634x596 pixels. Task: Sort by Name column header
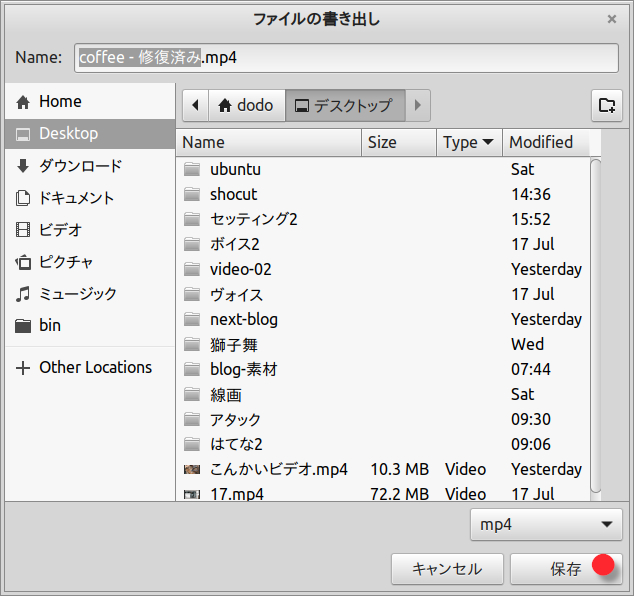tap(268, 142)
